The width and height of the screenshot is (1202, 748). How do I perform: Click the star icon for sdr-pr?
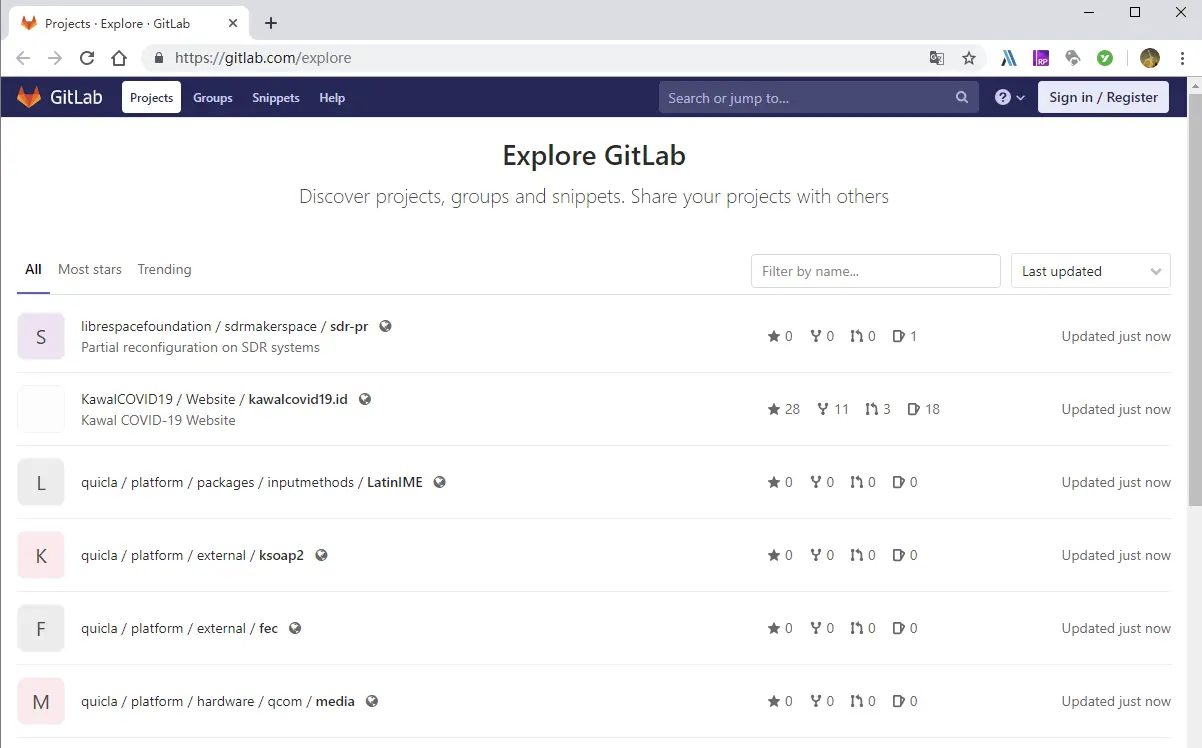(x=773, y=336)
